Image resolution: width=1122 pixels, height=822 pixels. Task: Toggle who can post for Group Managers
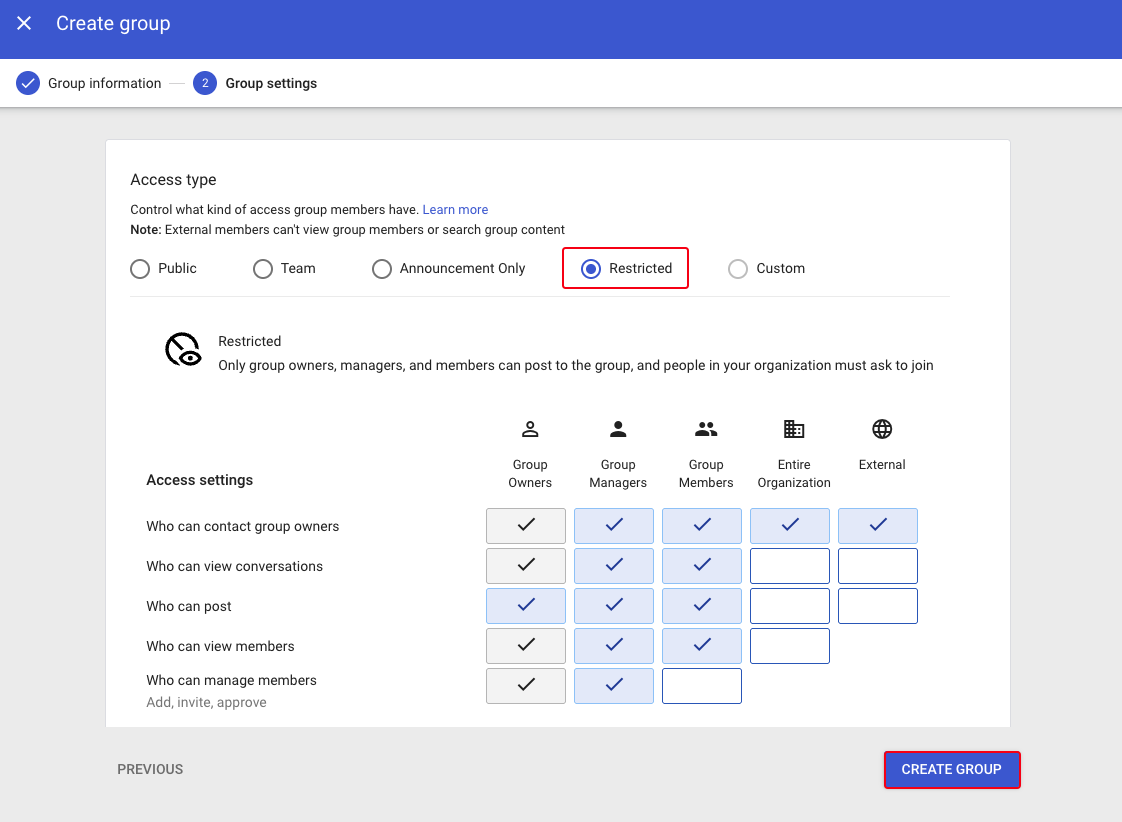click(614, 606)
